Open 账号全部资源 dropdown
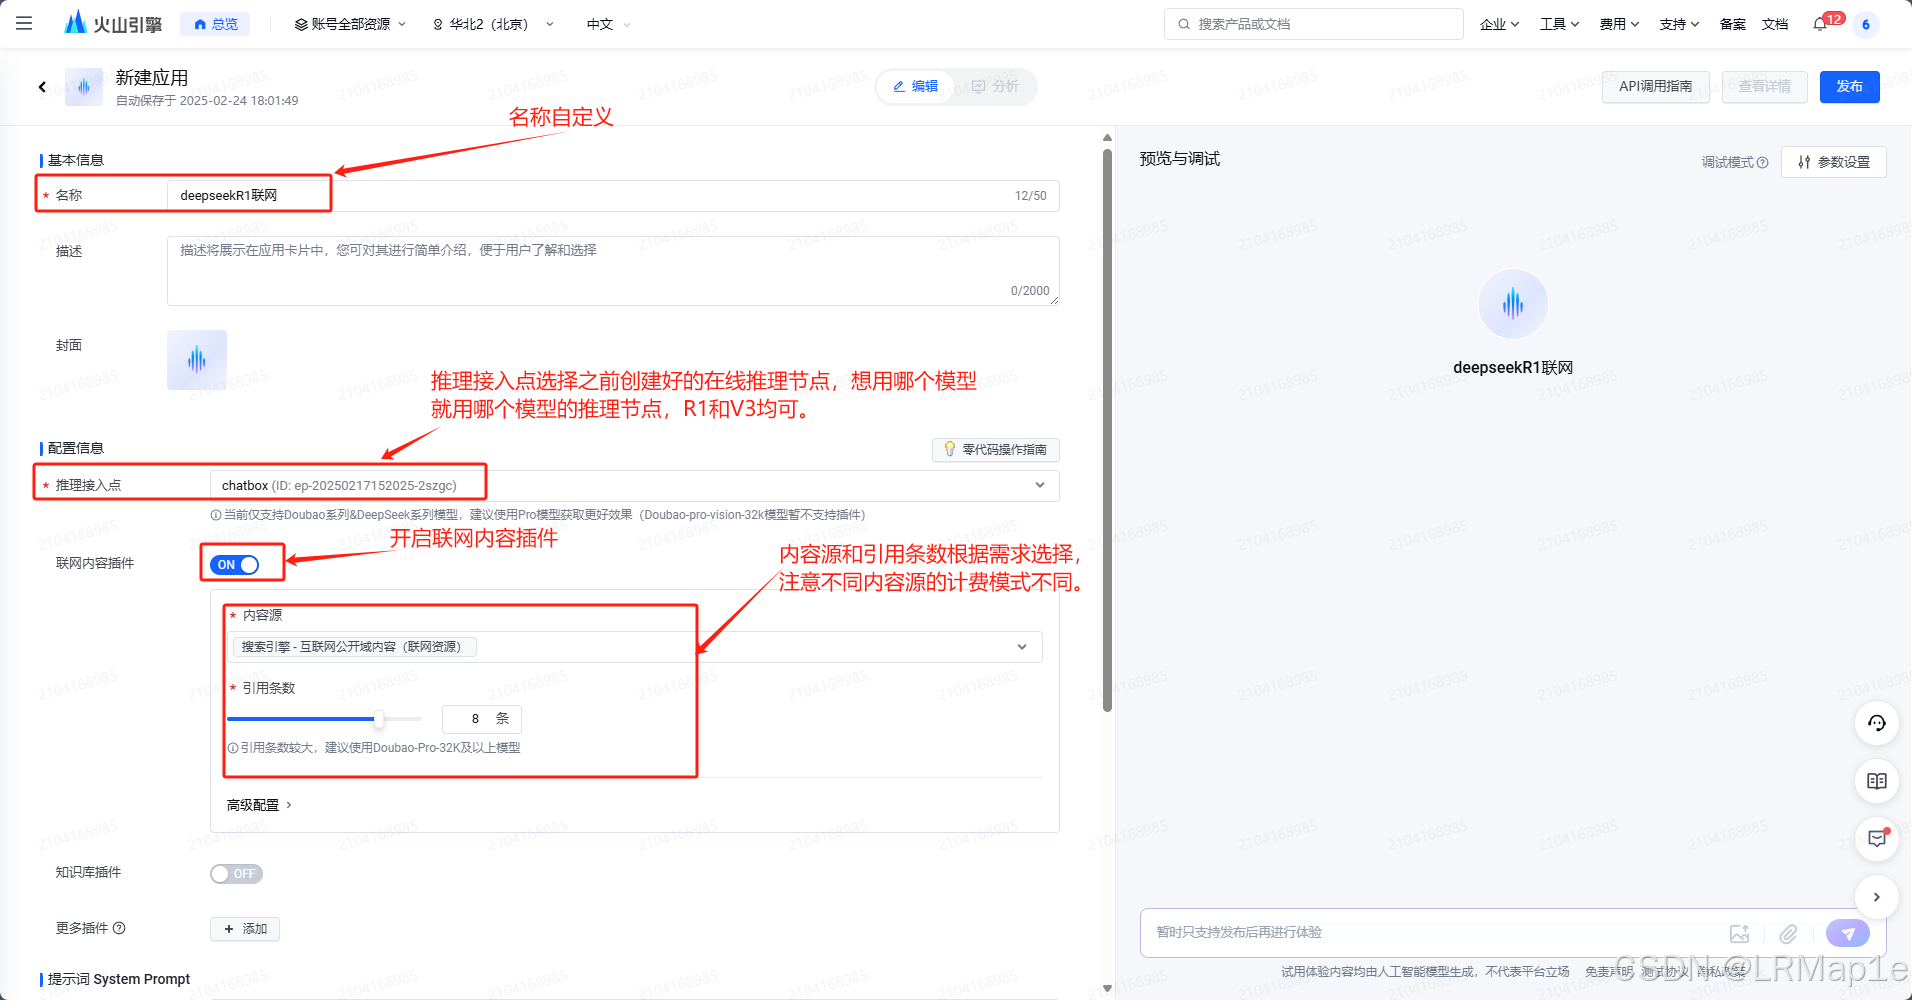The image size is (1912, 1000). click(x=350, y=24)
